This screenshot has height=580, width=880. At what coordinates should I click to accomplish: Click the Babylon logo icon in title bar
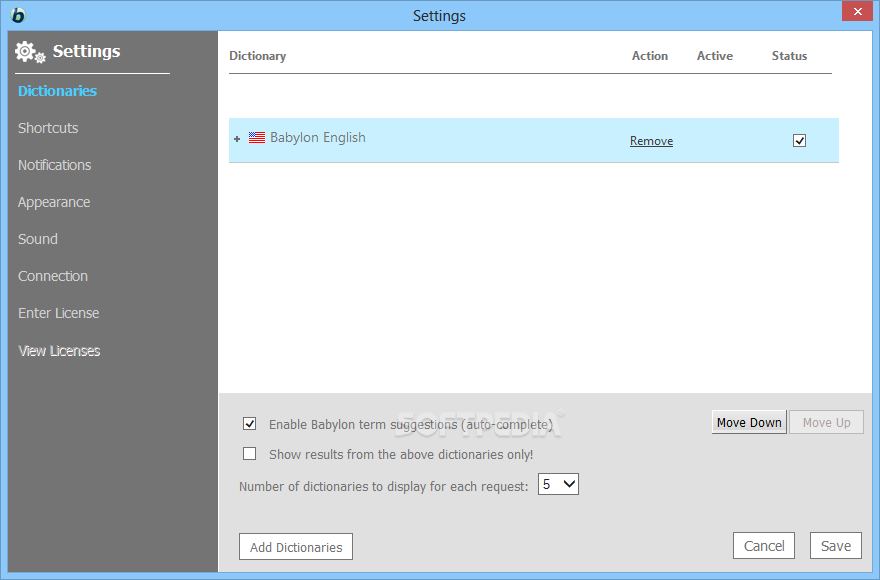[18, 15]
